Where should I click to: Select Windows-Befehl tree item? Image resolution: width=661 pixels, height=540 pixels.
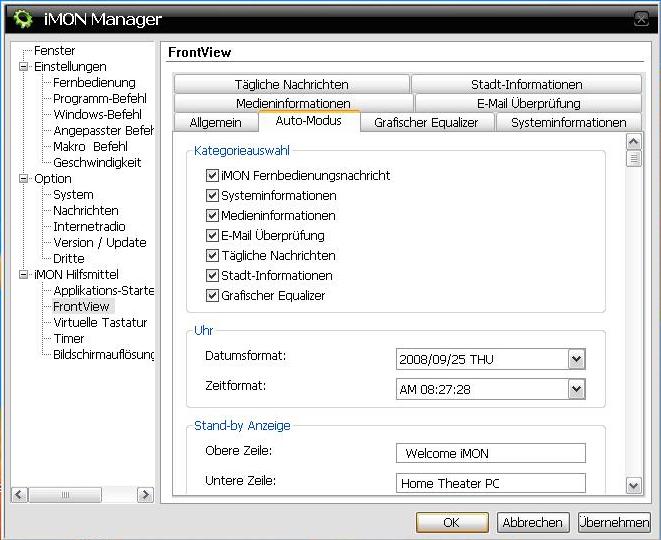pos(97,115)
